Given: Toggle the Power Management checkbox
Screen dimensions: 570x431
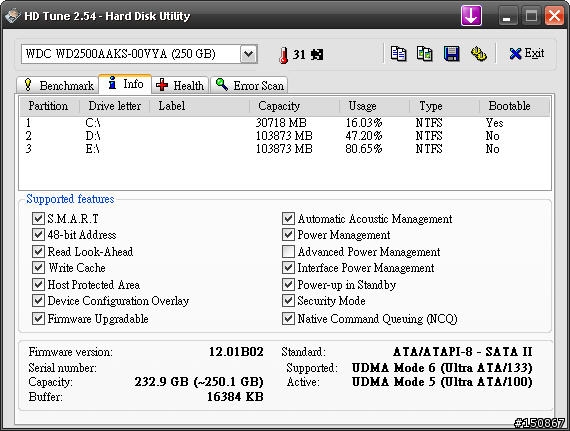Looking at the screenshot, I should [288, 234].
